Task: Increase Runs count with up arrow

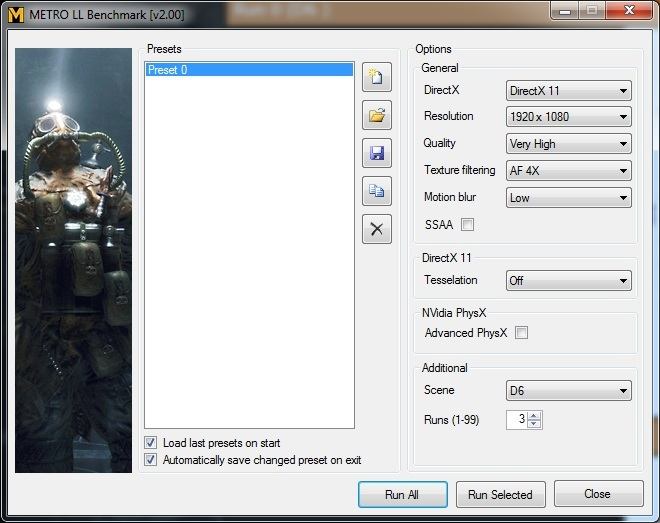Action: click(534, 416)
